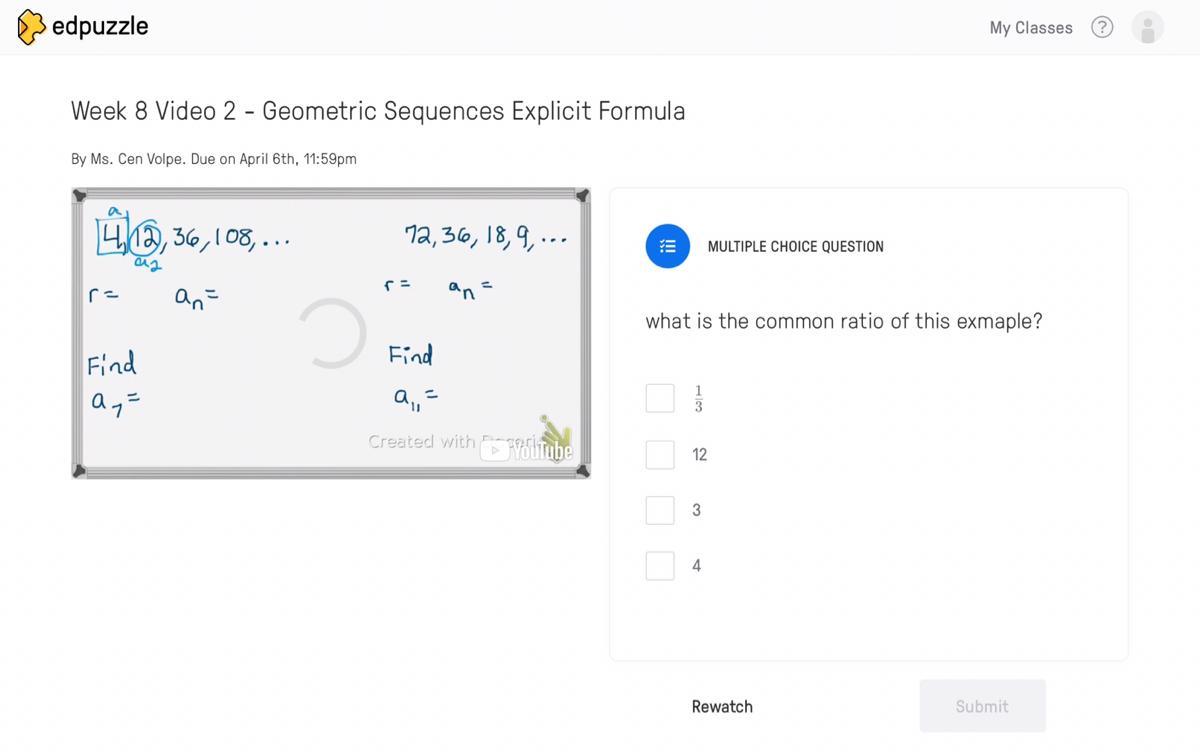Open the user profile avatar
This screenshot has height=753, width=1200.
click(x=1147, y=27)
